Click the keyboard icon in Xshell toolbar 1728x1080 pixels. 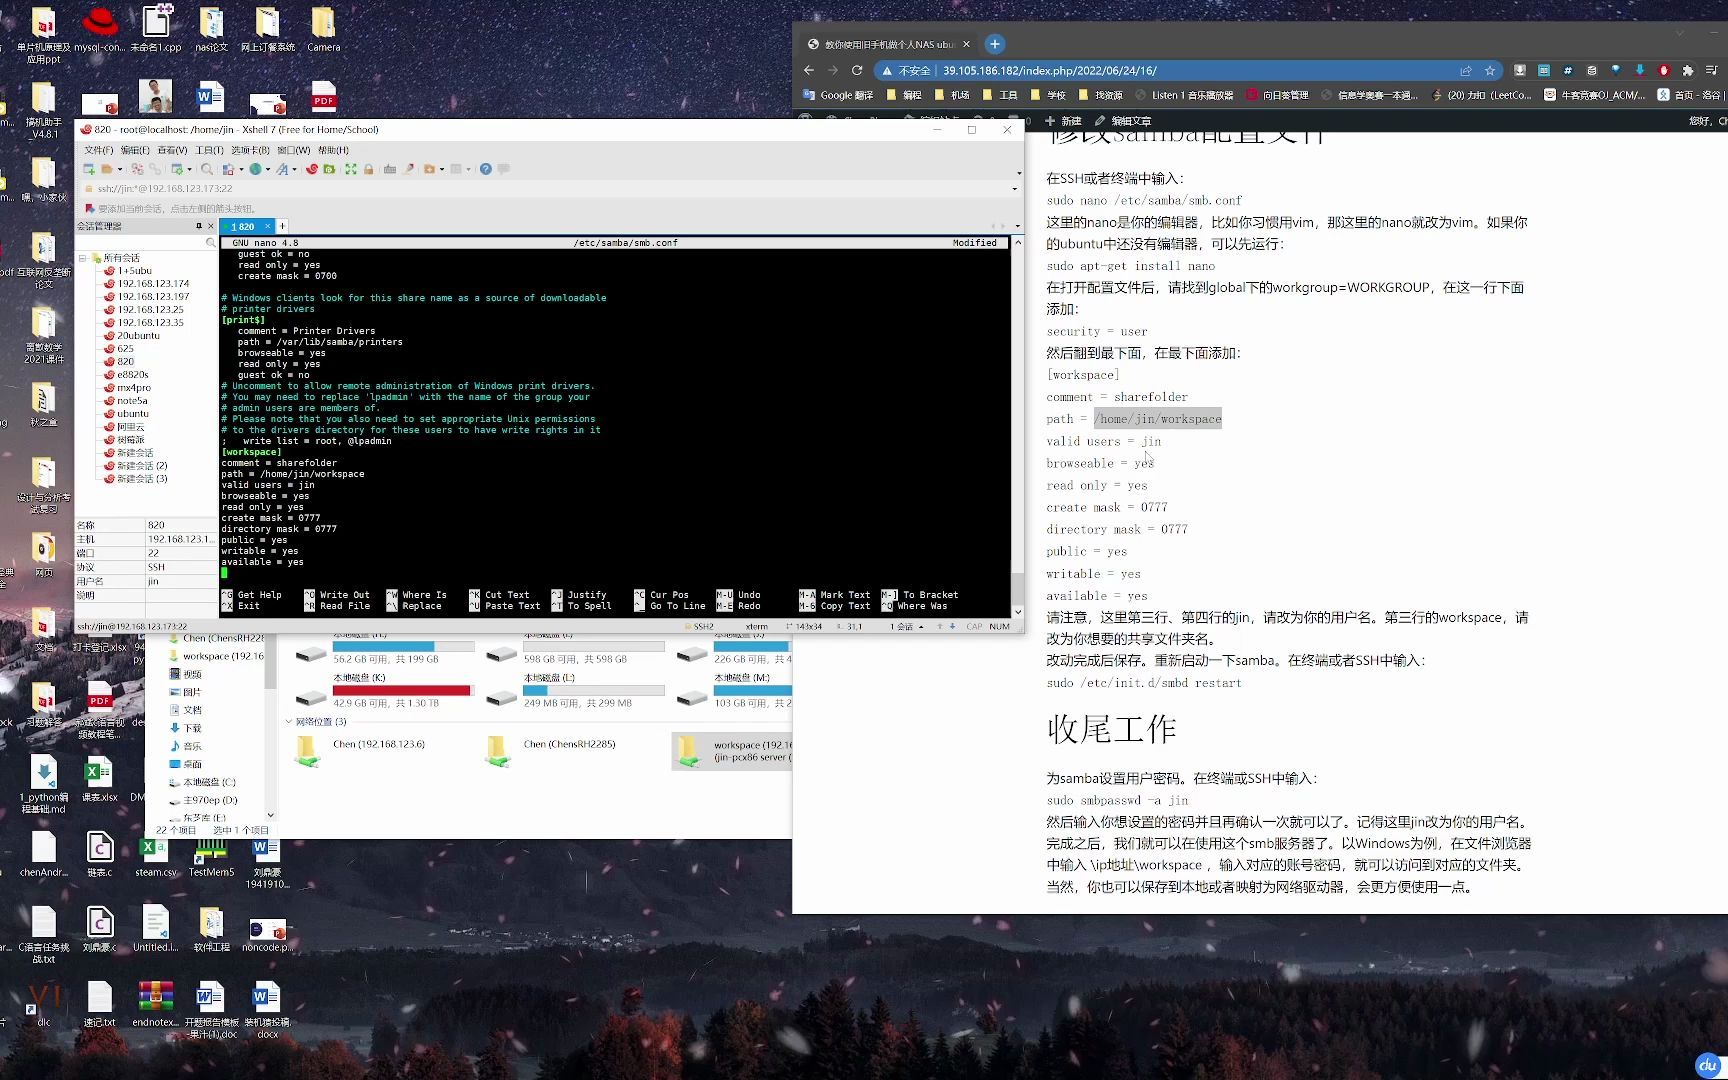[x=390, y=169]
